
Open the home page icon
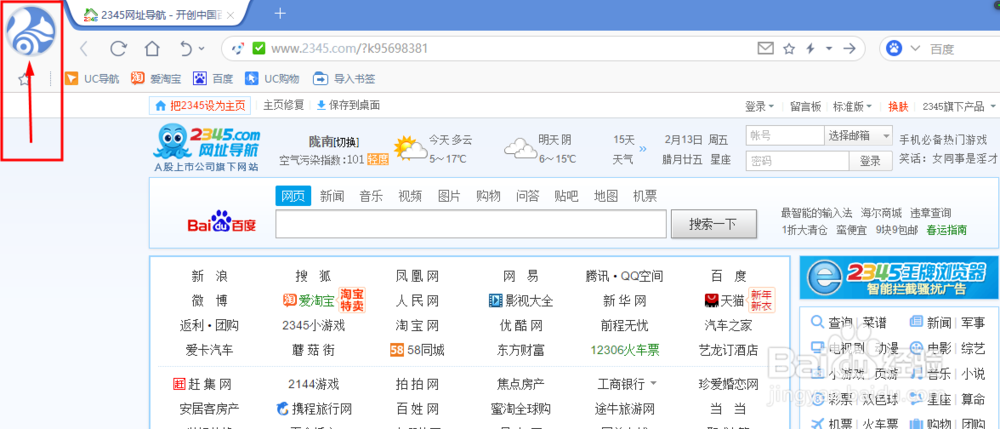pos(152,48)
